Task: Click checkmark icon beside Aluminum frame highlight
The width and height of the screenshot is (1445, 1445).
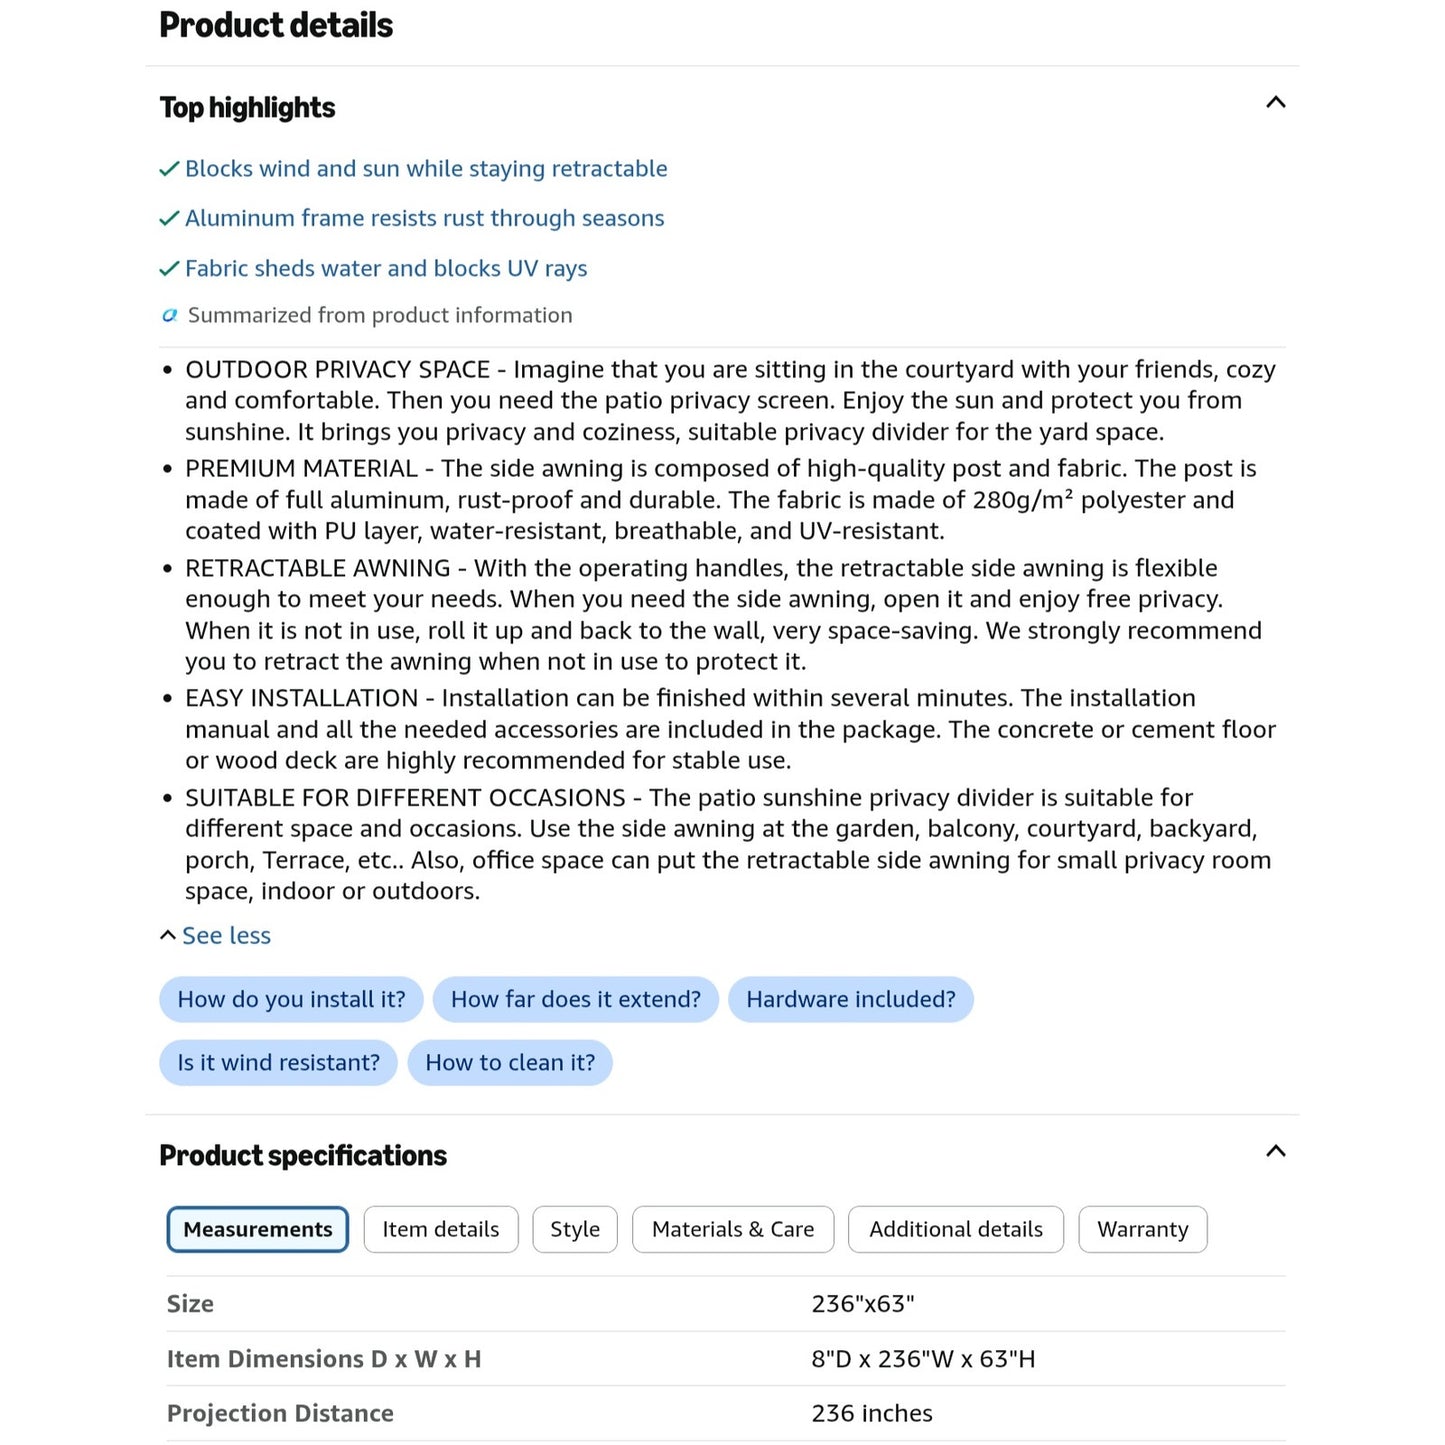Action: point(170,219)
